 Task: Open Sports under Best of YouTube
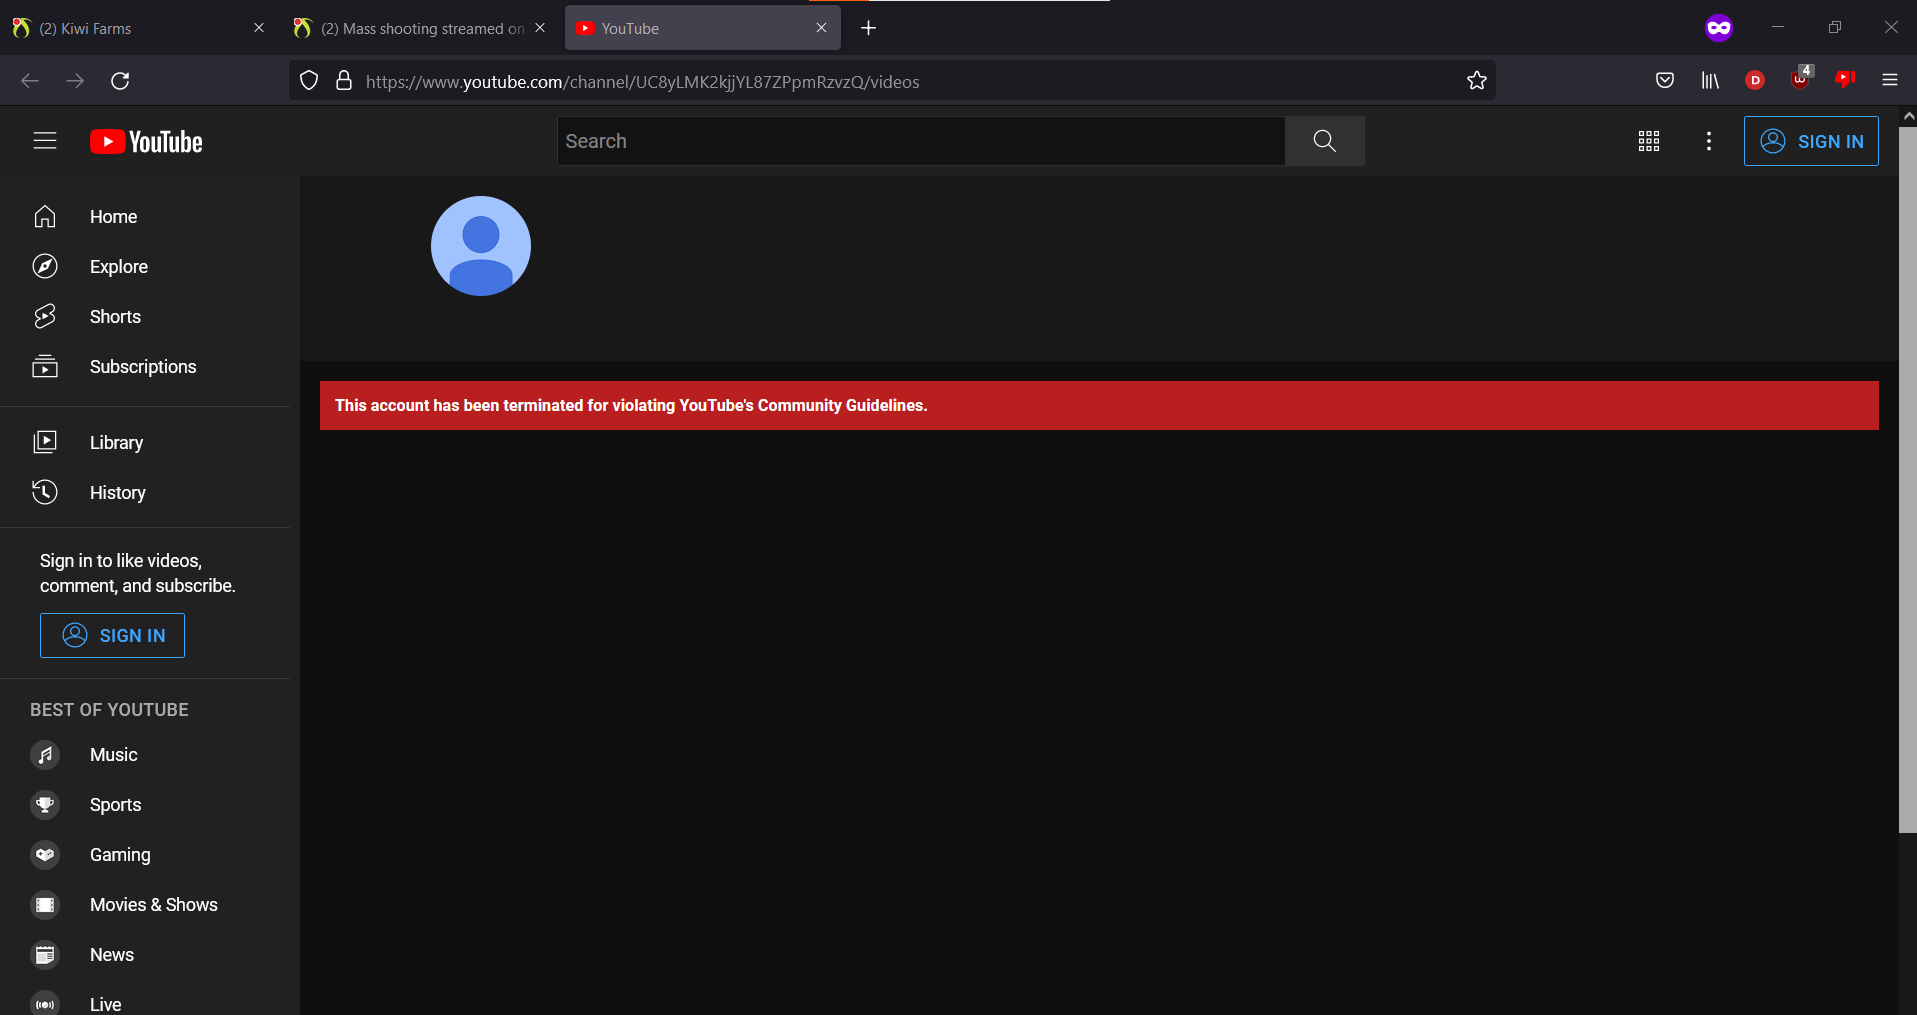146,805
